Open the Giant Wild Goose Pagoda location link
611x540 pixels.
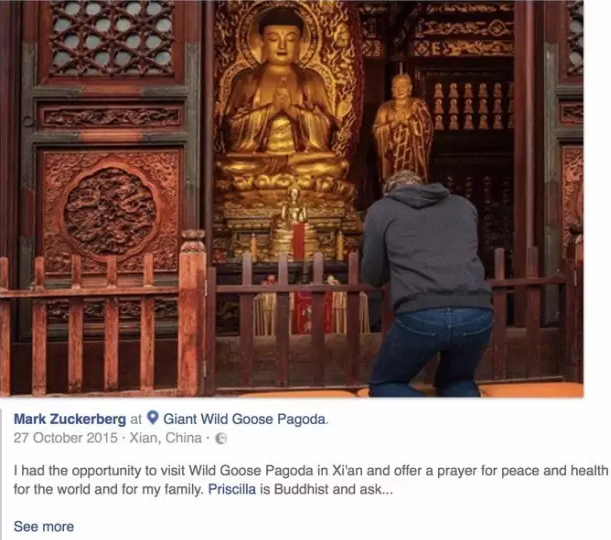point(245,419)
